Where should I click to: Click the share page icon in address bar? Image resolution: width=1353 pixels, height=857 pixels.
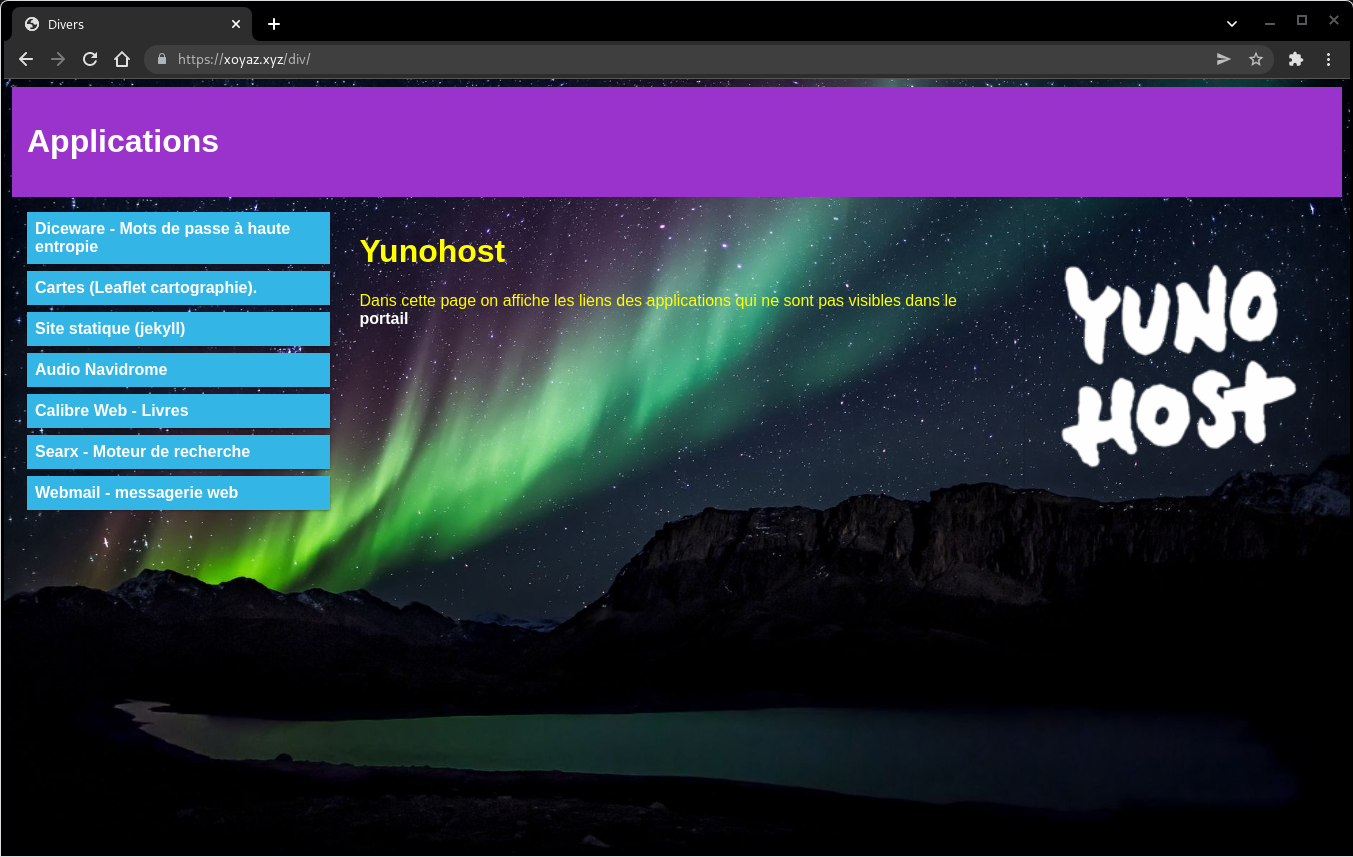point(1223,59)
